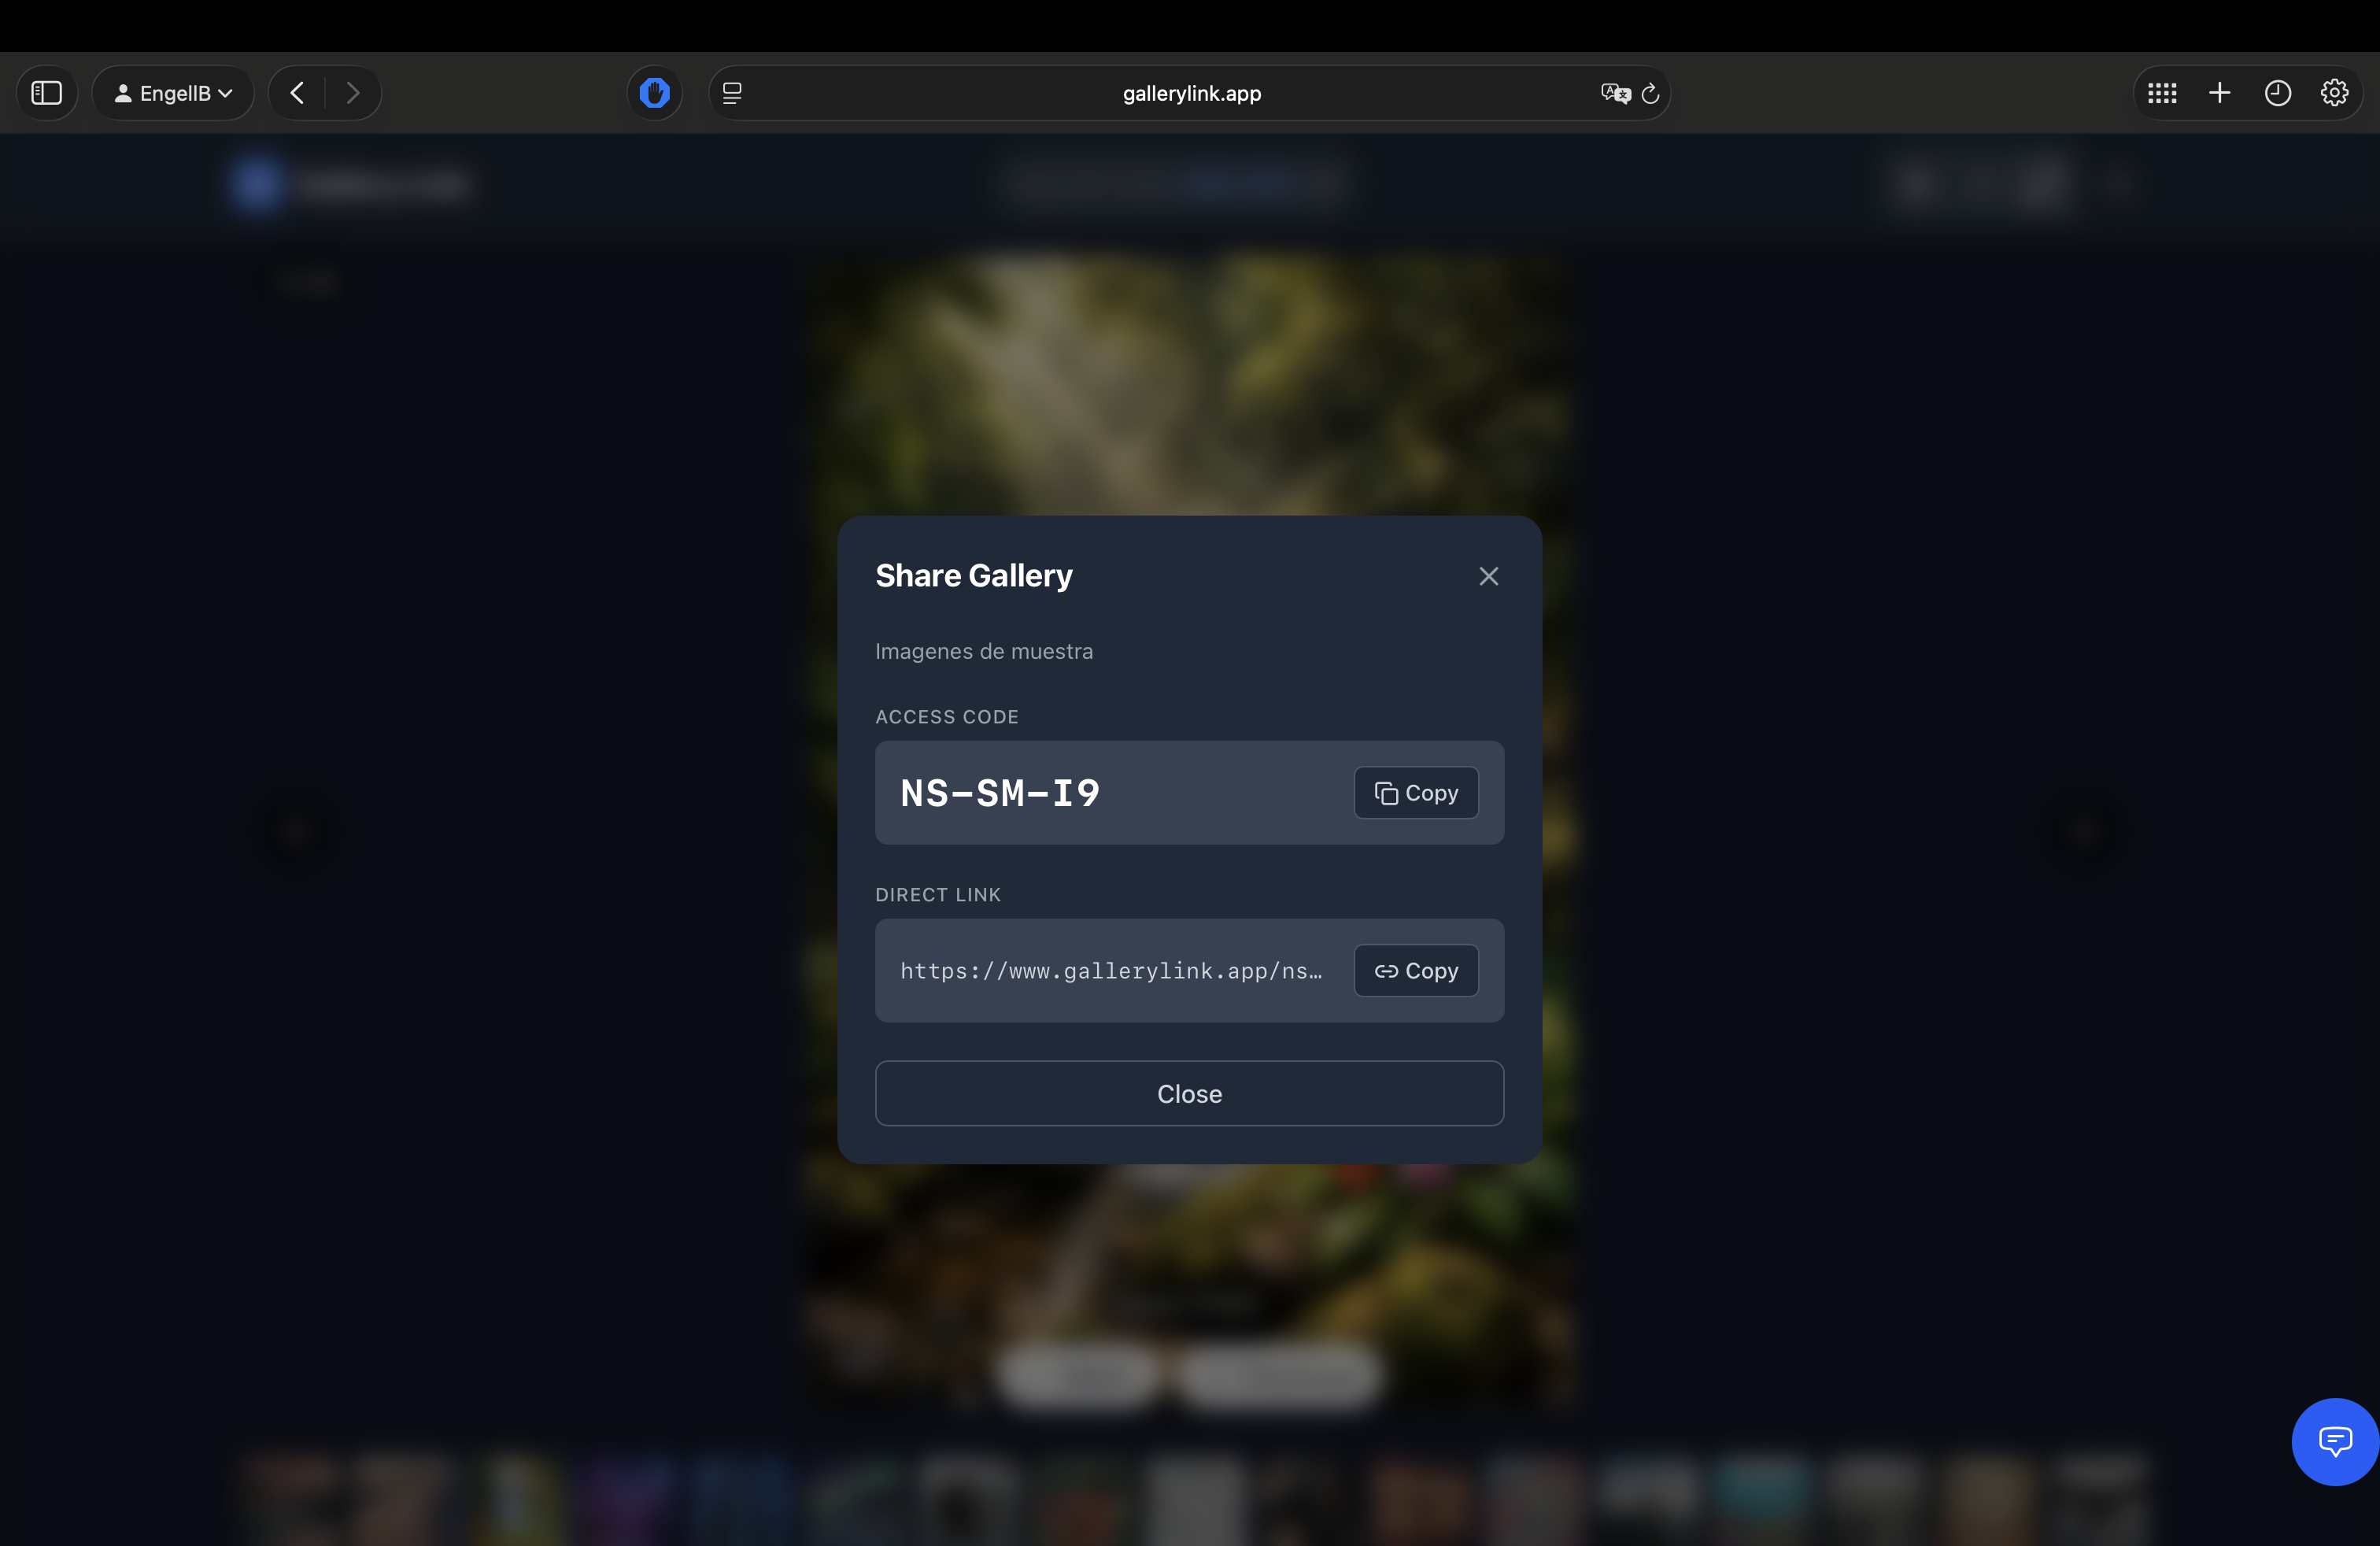Open browser settings gear icon
2380x1546 pixels.
click(2334, 93)
